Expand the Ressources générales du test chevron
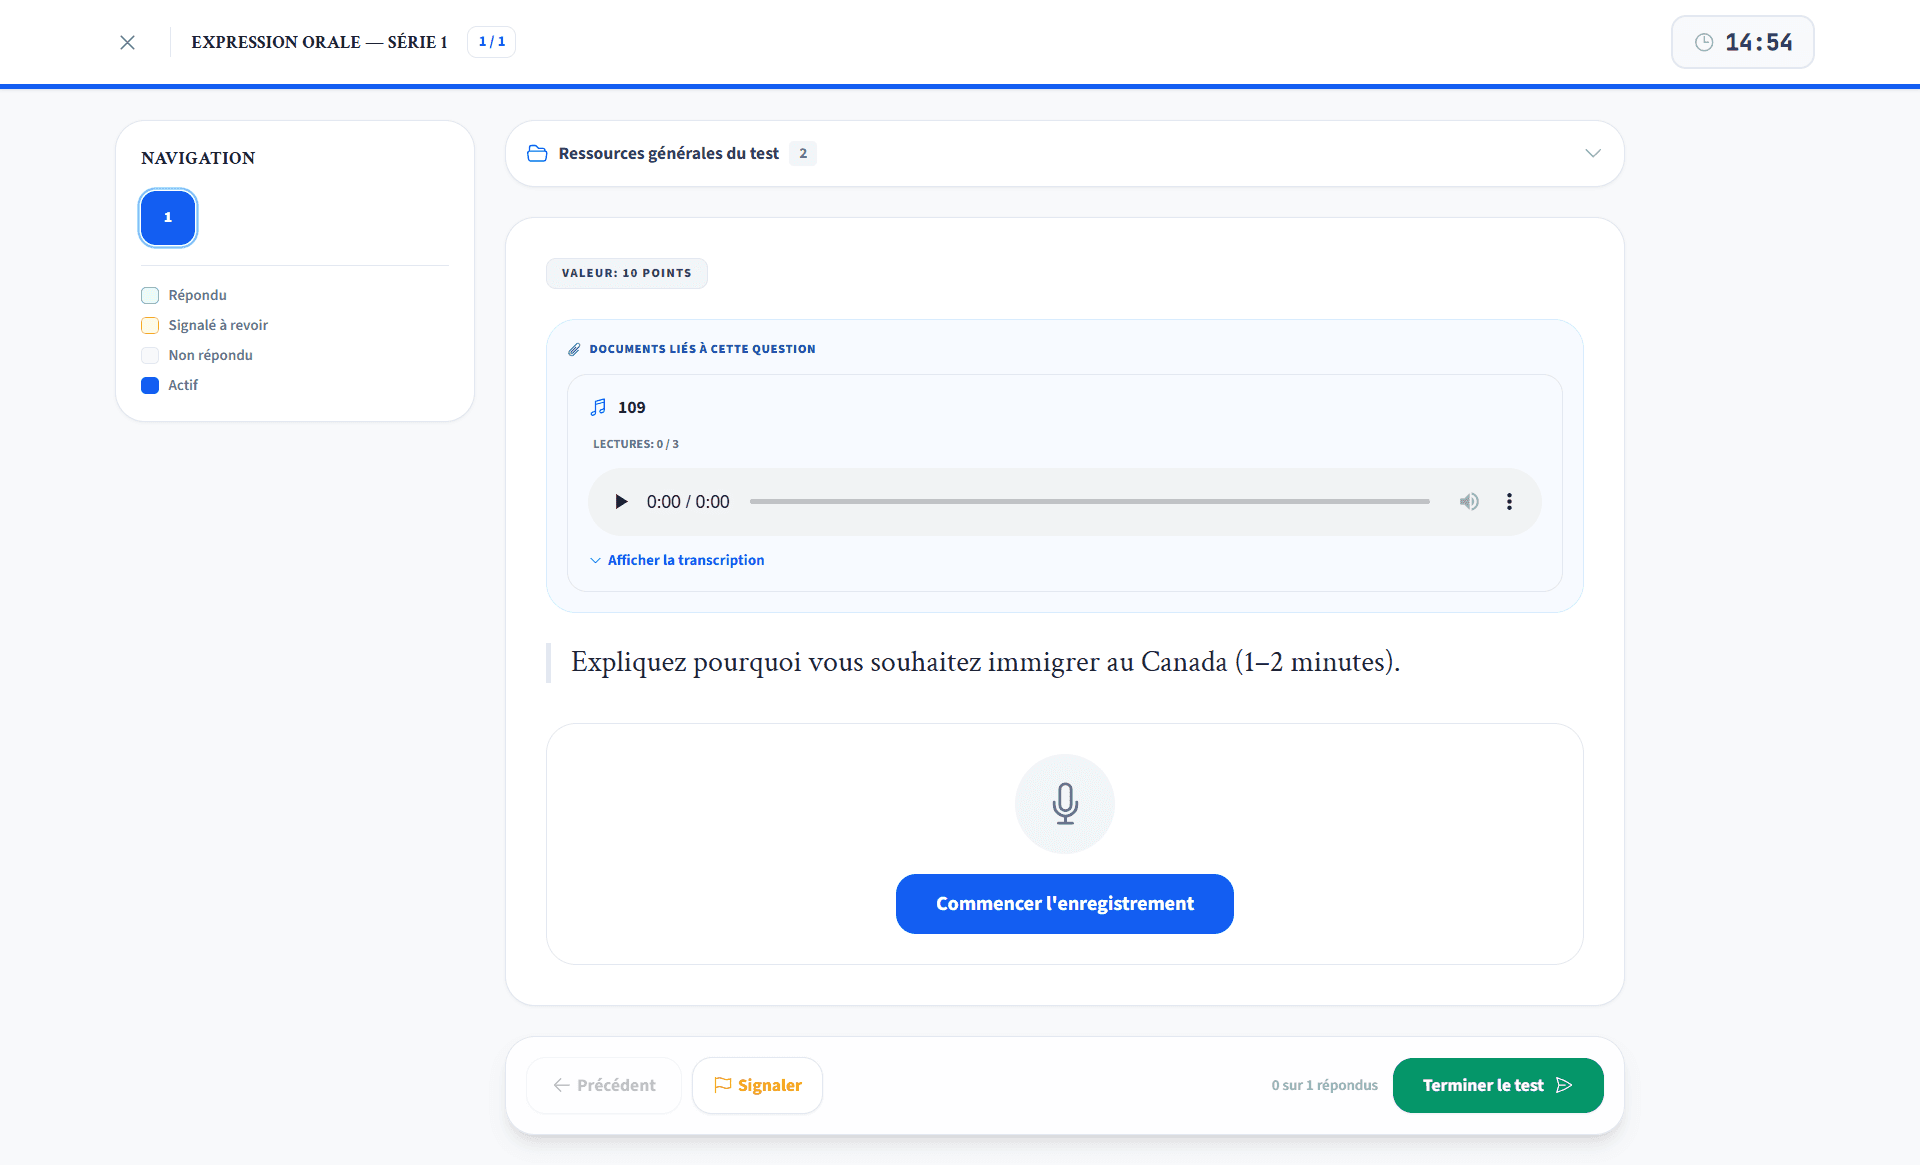This screenshot has width=1920, height=1165. tap(1593, 153)
